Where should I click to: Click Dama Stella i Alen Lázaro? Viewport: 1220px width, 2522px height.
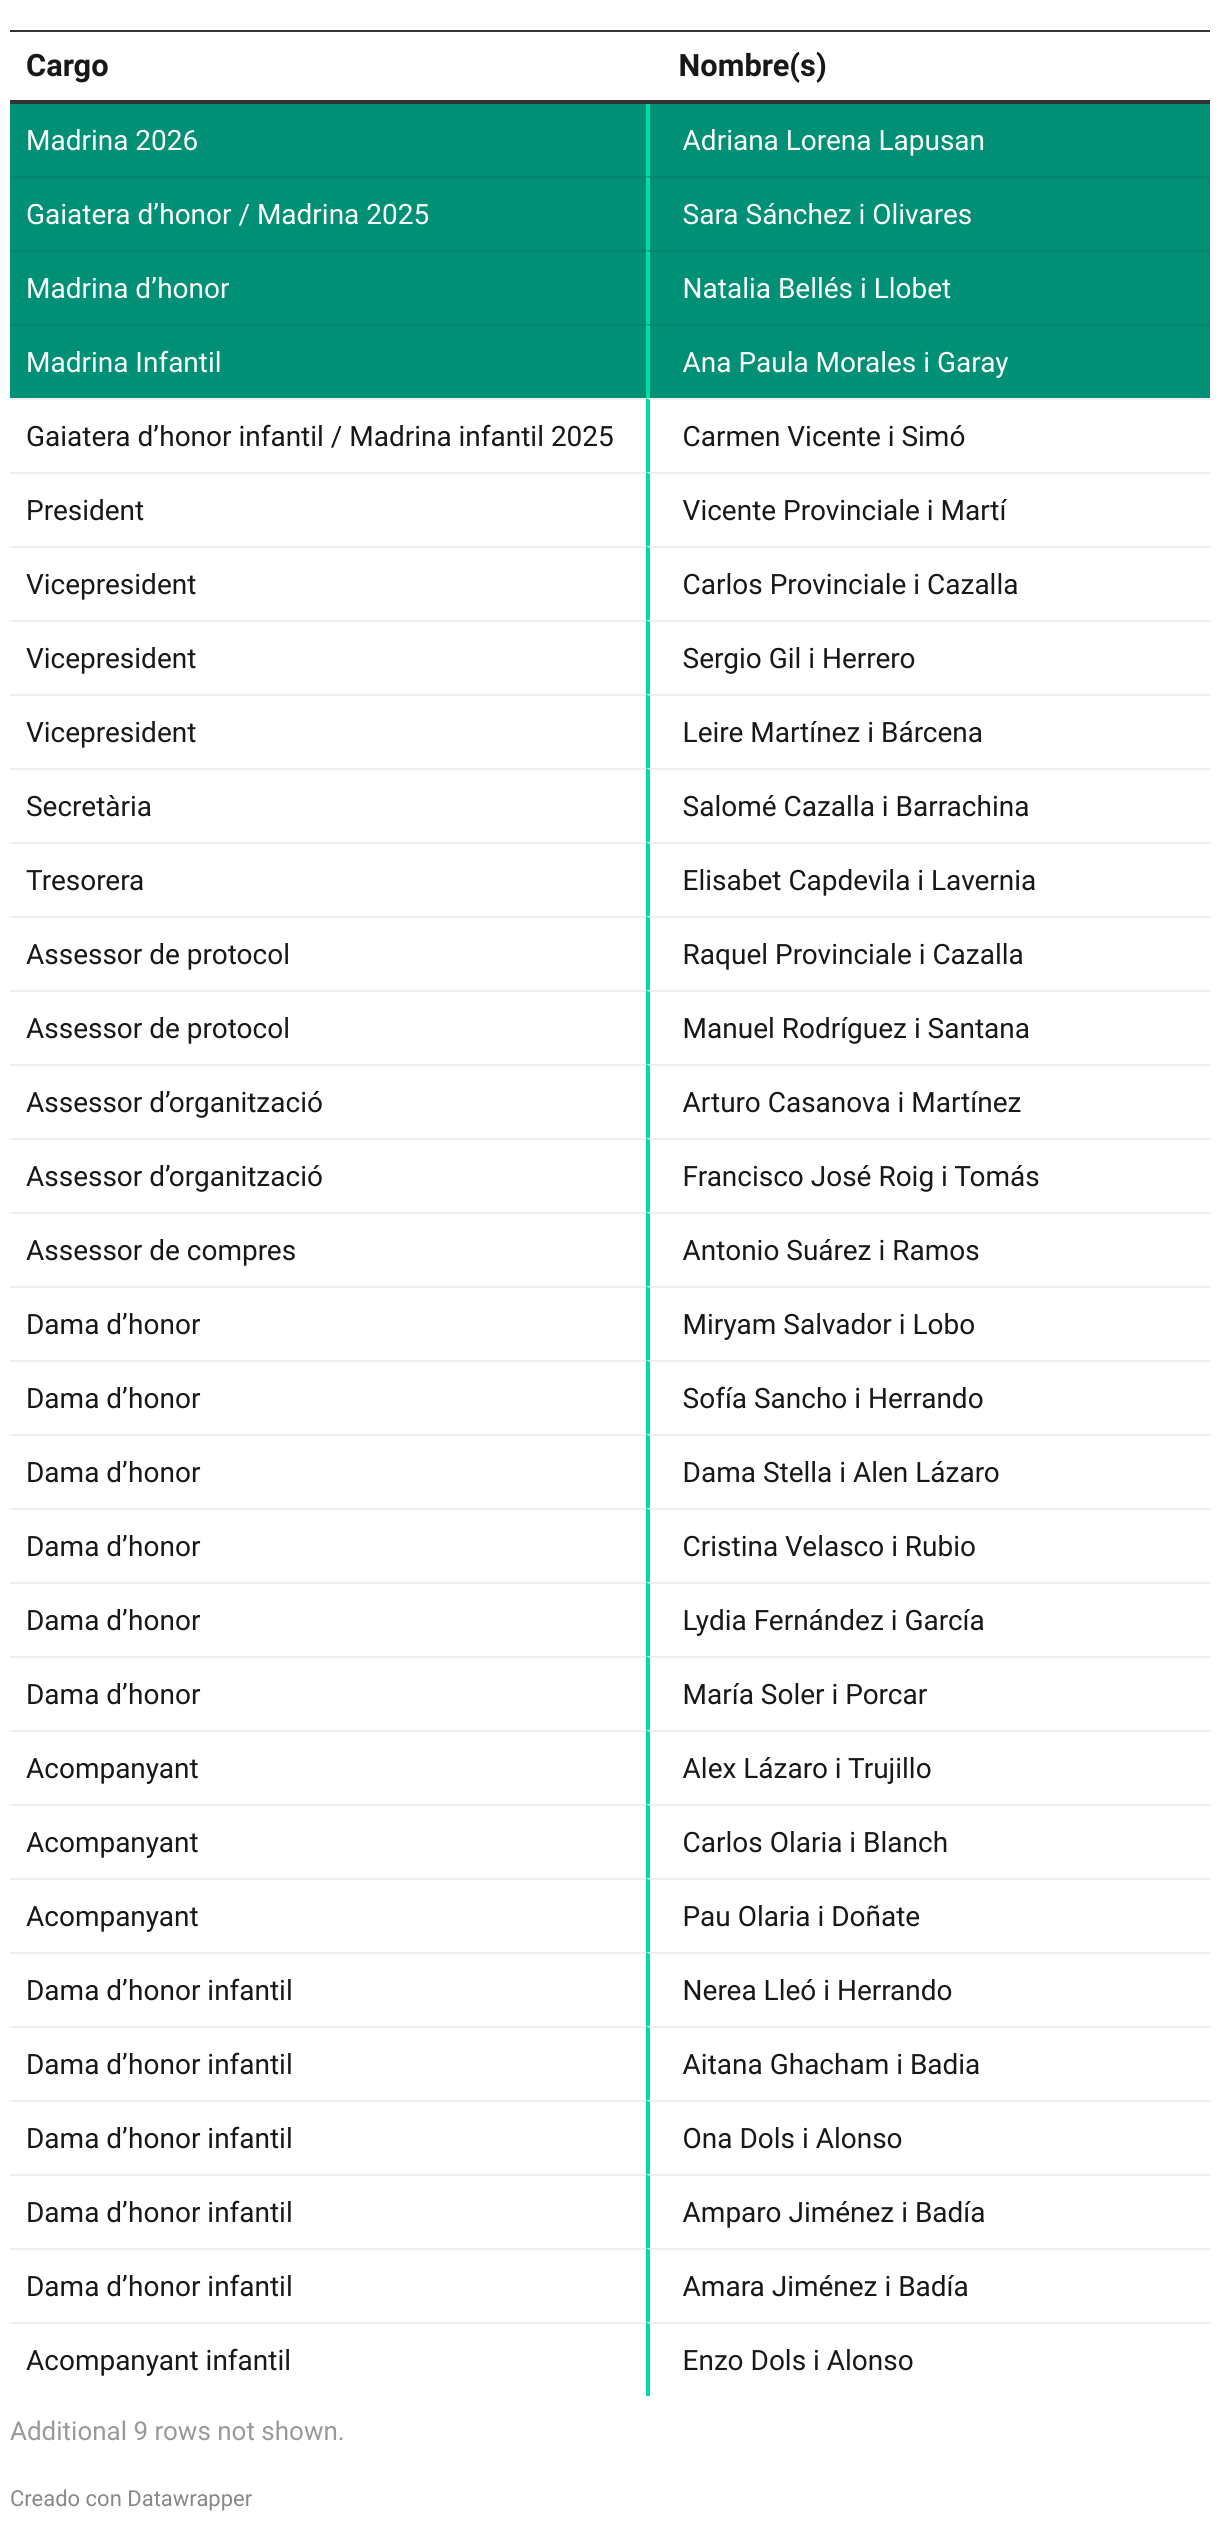(841, 1473)
